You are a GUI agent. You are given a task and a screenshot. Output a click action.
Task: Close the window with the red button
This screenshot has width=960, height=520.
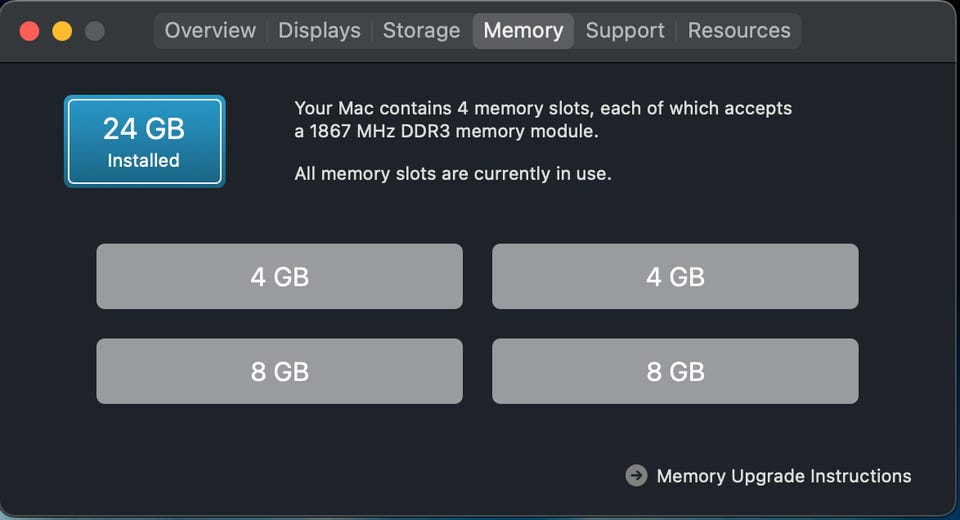[29, 30]
